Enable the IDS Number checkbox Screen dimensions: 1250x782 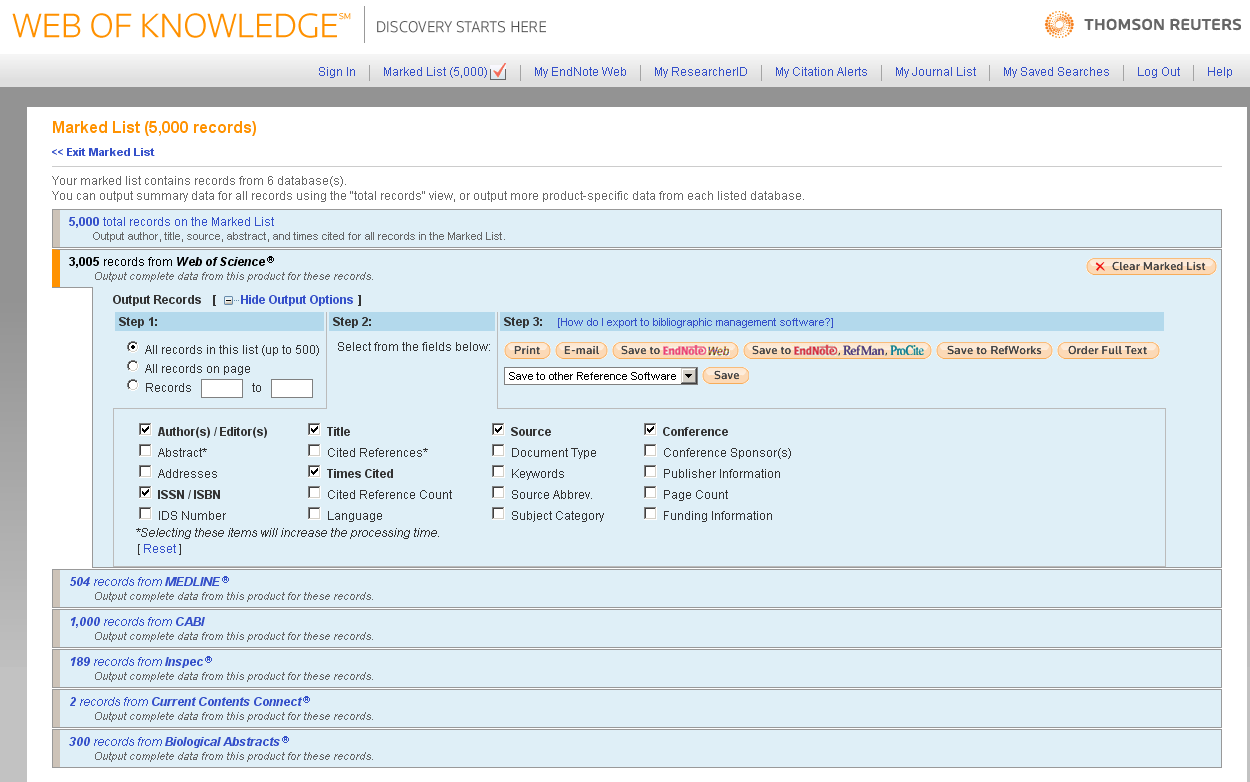pos(145,513)
